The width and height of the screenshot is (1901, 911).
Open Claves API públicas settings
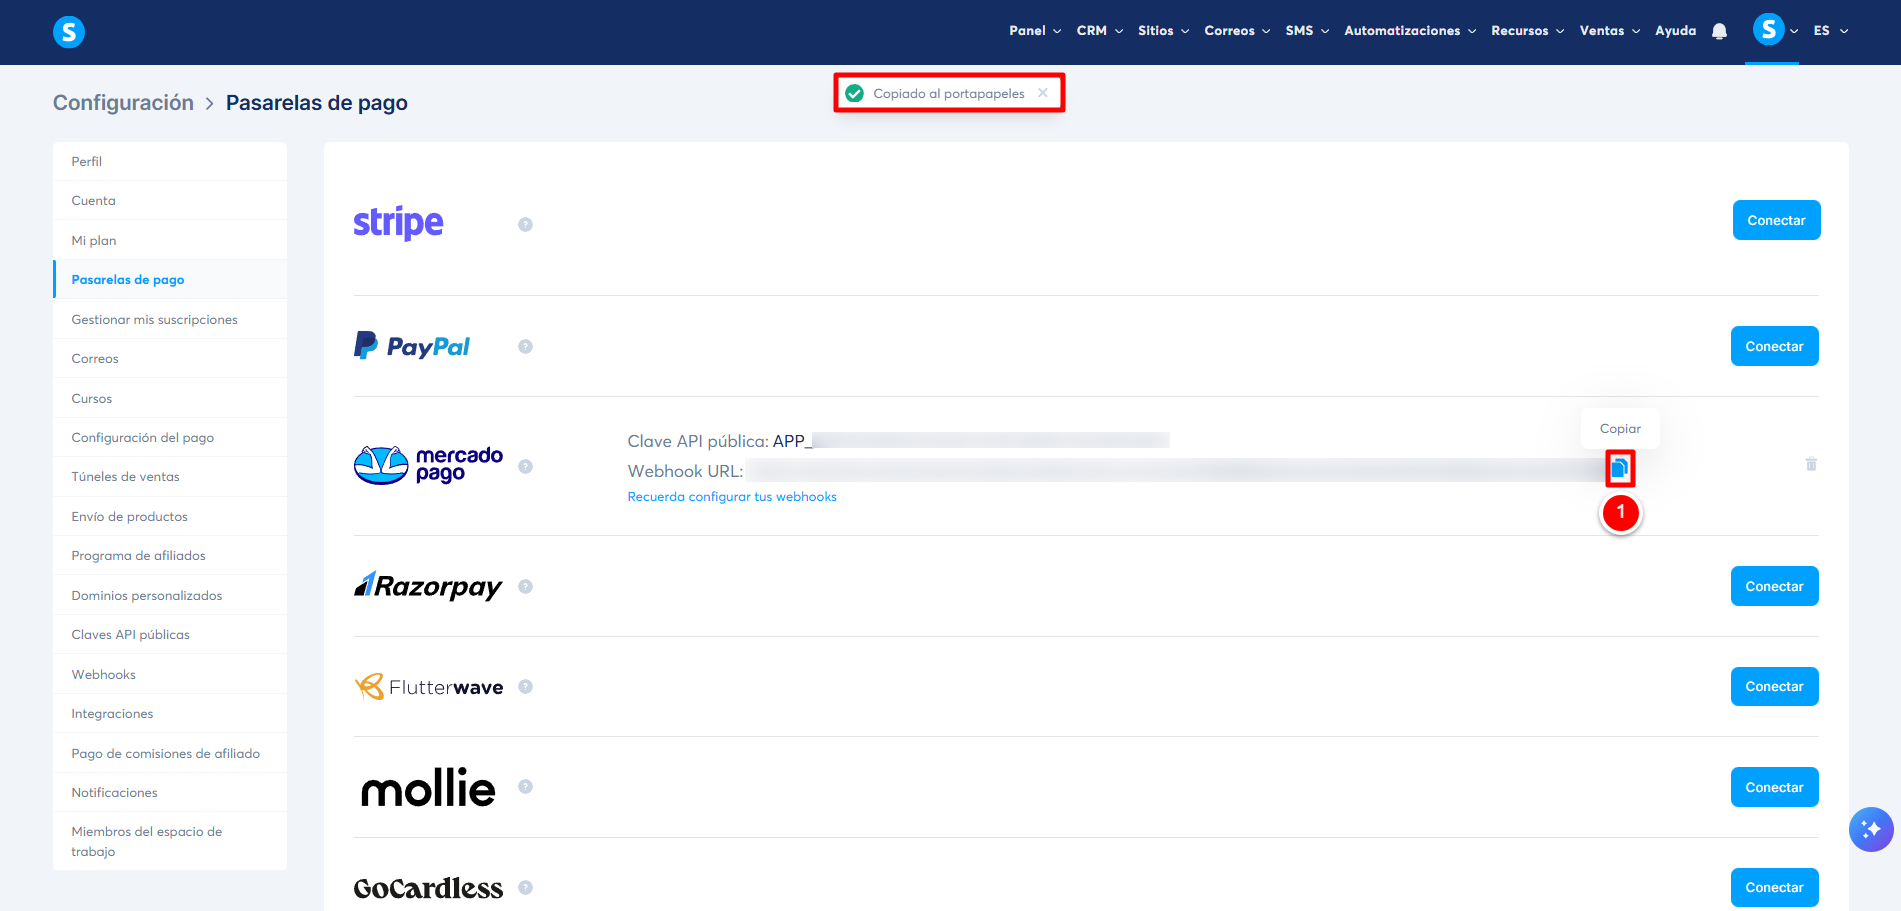(170, 635)
